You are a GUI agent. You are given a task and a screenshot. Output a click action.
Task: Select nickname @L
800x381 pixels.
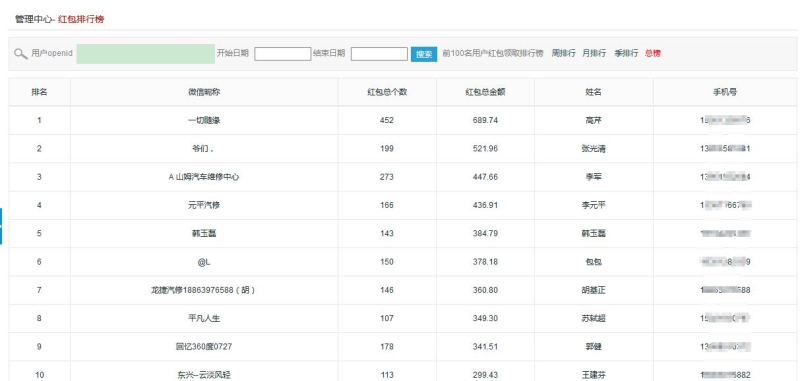(x=204, y=262)
